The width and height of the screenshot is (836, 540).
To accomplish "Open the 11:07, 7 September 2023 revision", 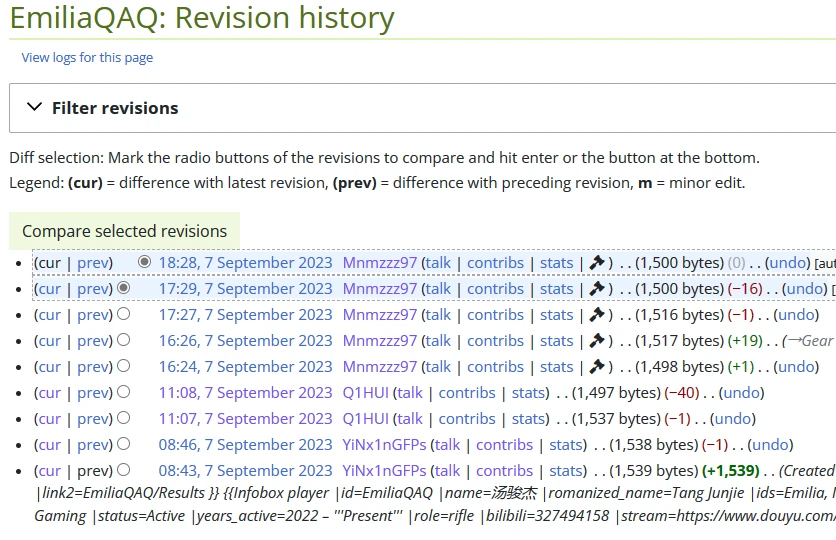I will pyautogui.click(x=245, y=419).
